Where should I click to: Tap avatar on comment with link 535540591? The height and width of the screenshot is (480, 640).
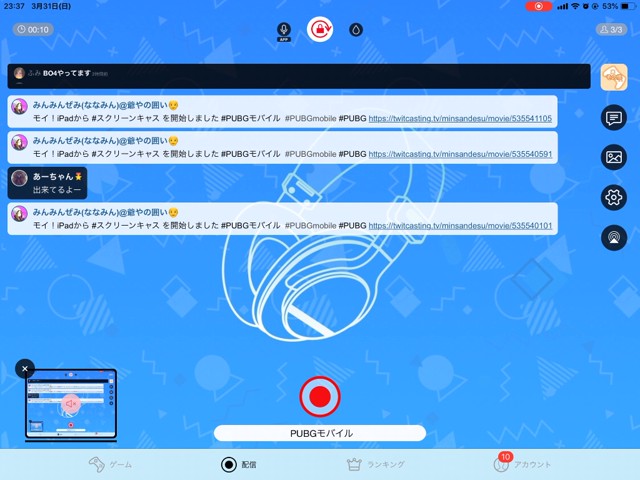coord(19,142)
